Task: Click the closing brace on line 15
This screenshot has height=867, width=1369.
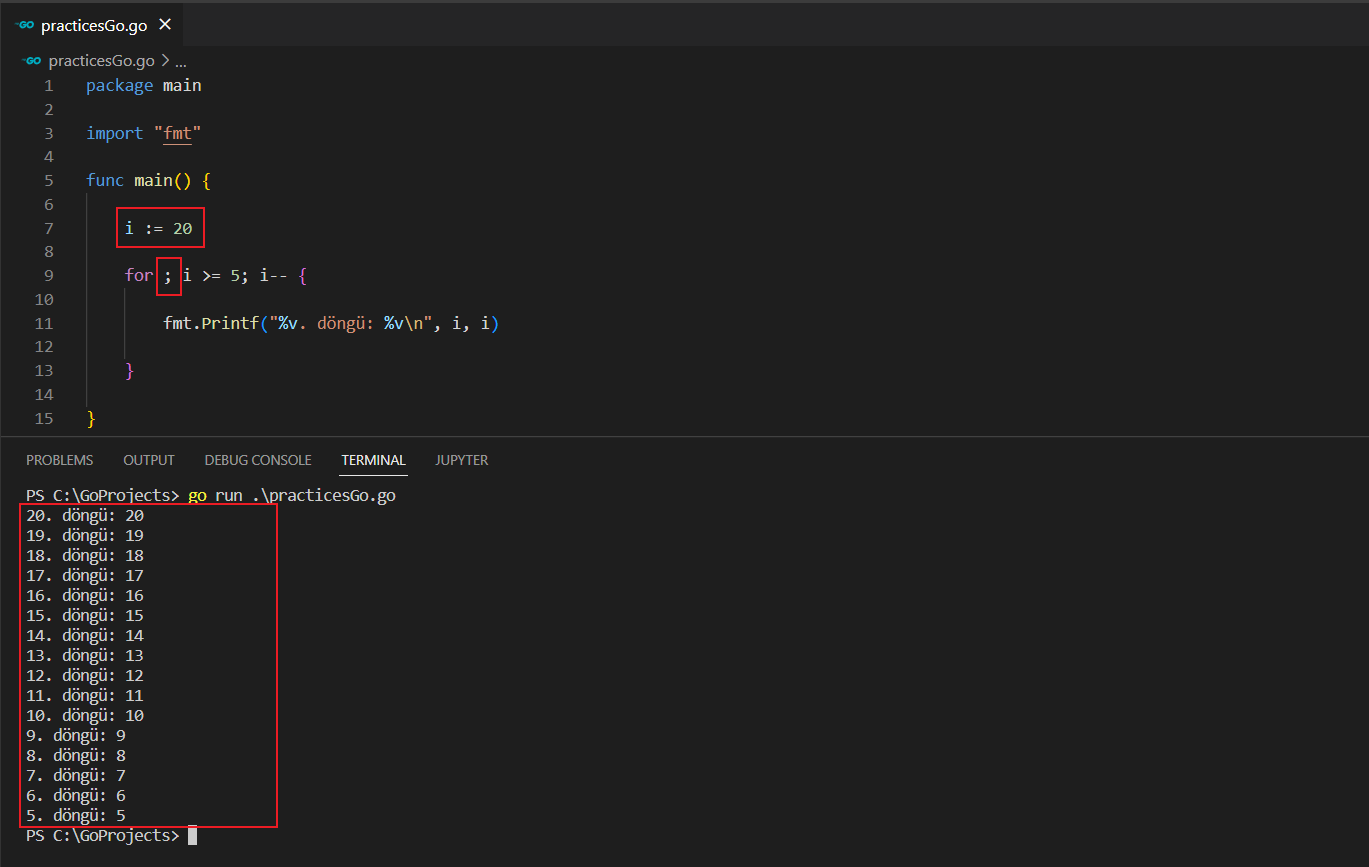Action: pyautogui.click(x=91, y=418)
